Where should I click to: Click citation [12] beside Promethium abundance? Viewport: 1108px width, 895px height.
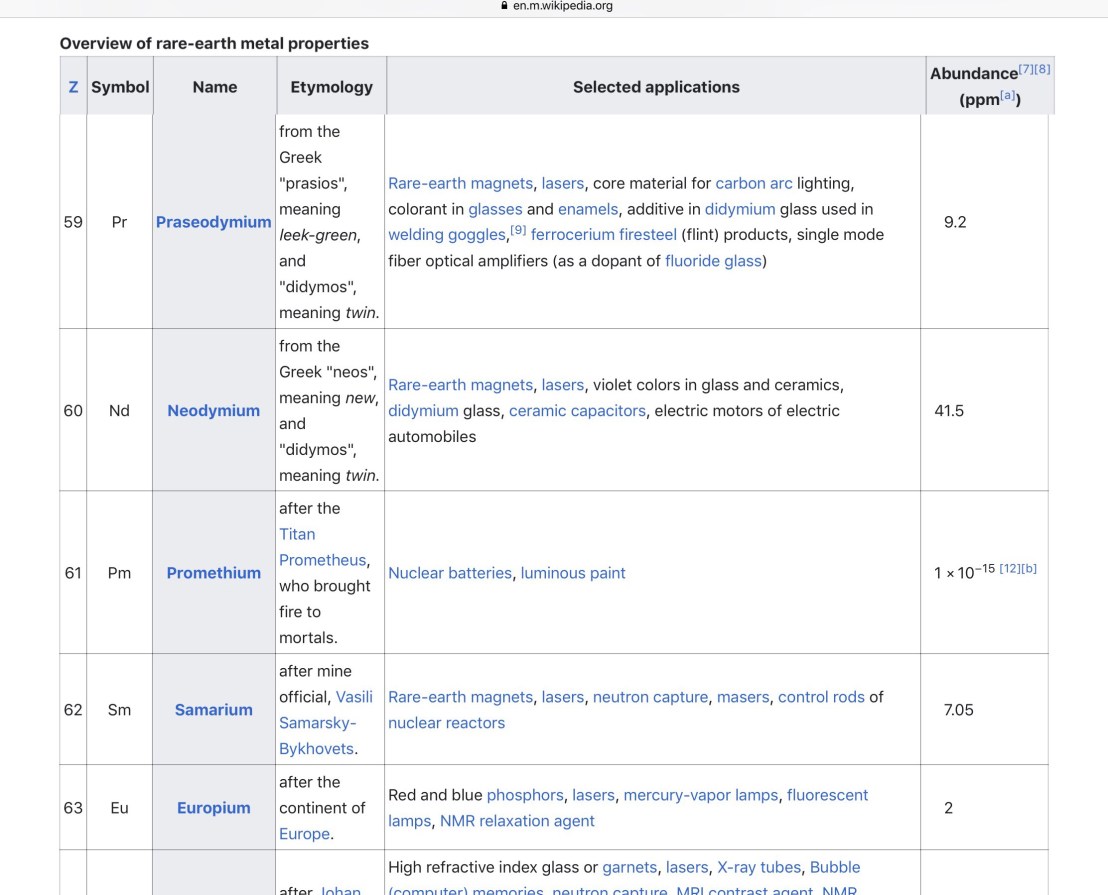(1009, 568)
